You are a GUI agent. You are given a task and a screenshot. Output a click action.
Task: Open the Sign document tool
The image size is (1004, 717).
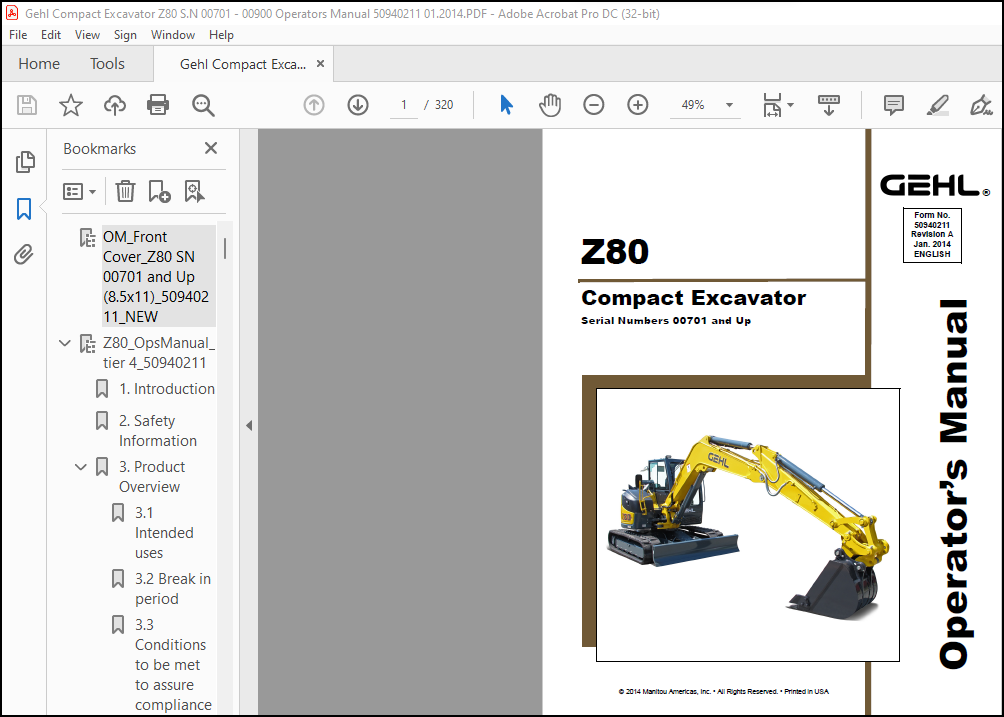tap(981, 105)
